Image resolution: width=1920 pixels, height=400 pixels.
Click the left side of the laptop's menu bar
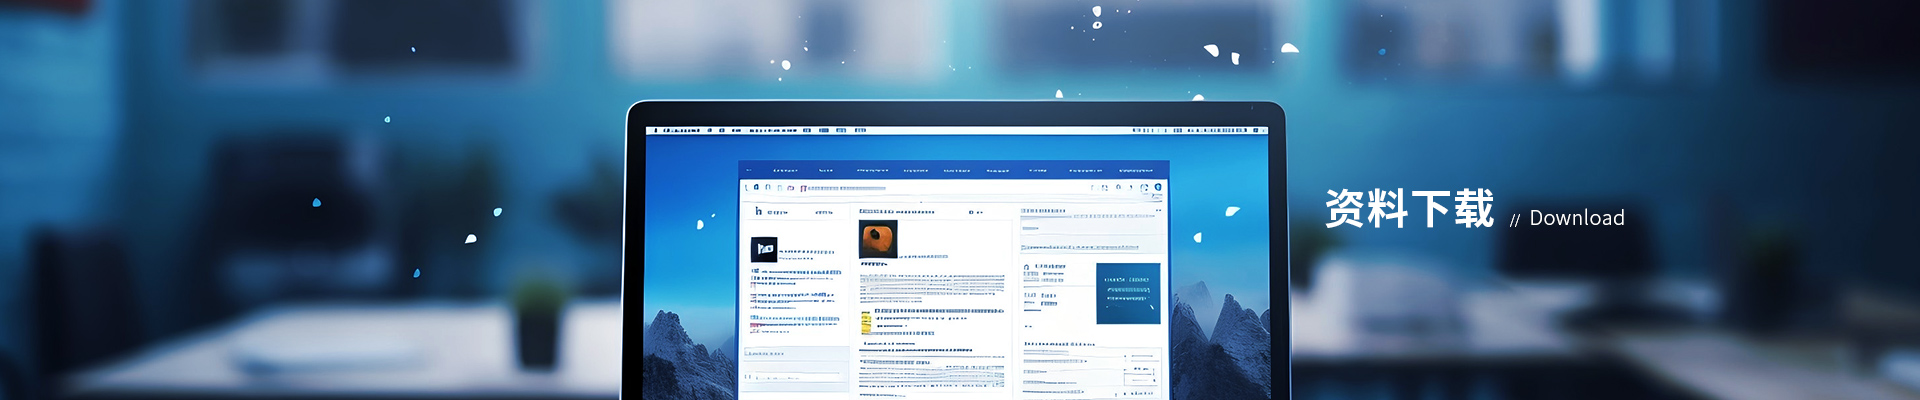click(680, 130)
